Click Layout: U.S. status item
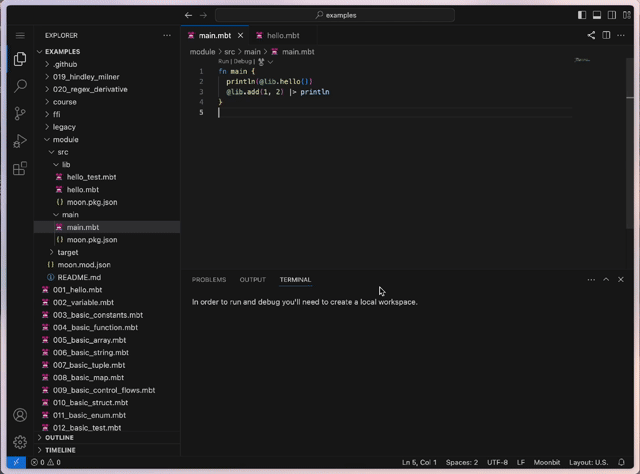Viewport: 640px width, 474px height. (589, 462)
